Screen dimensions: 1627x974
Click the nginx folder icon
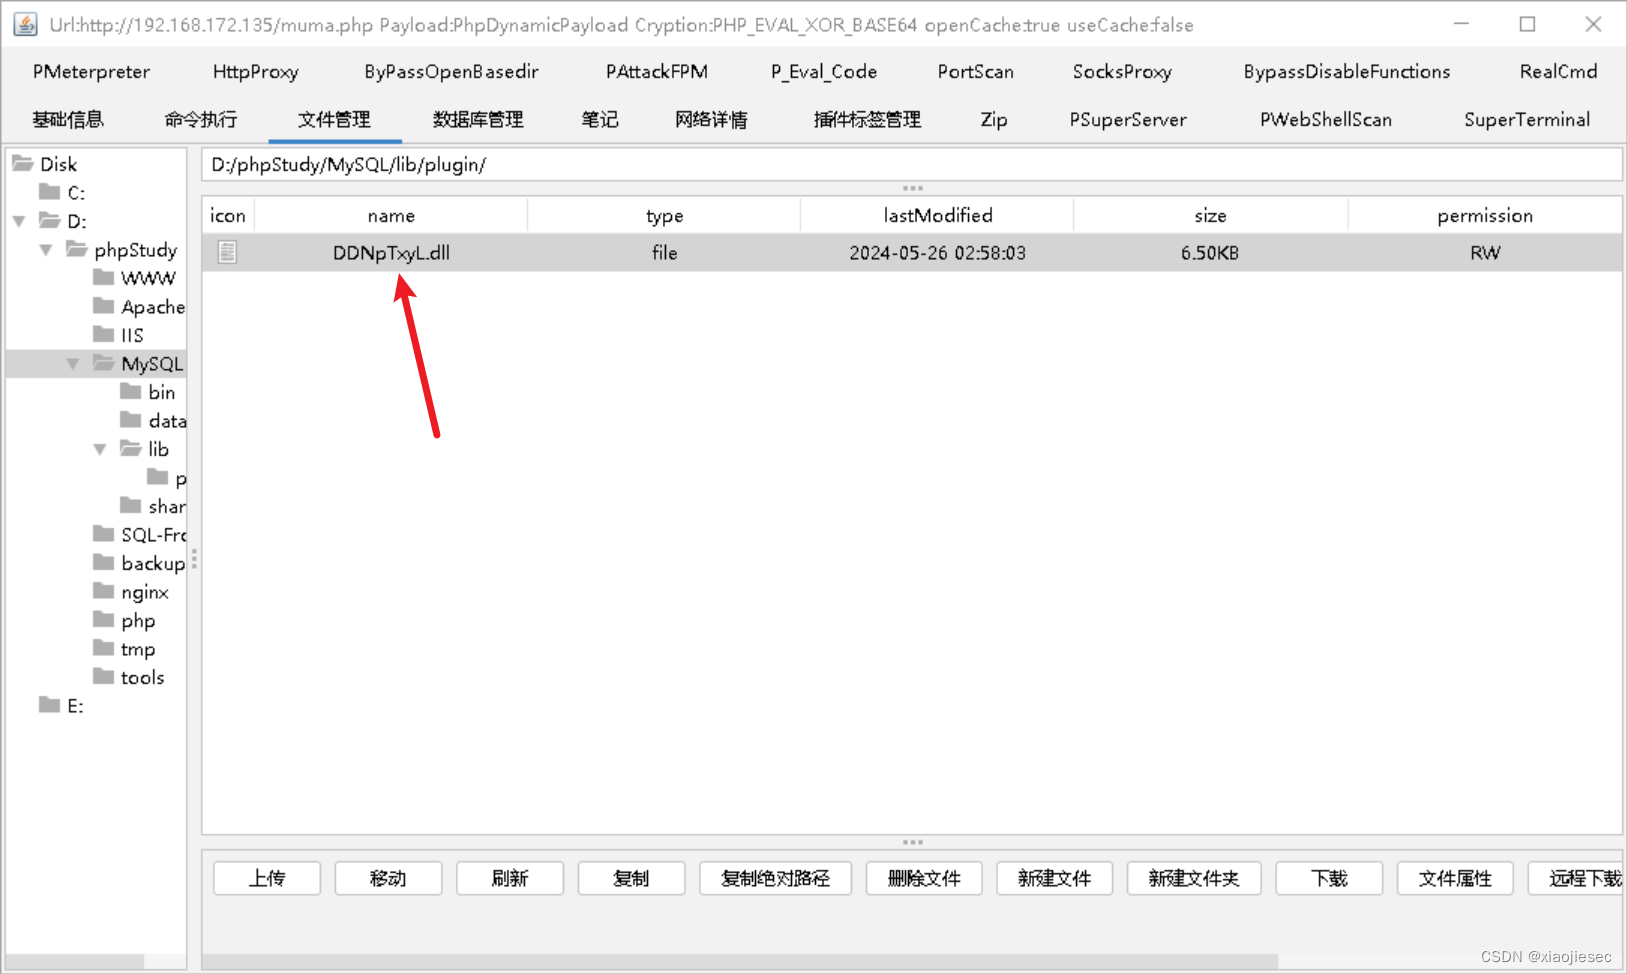coord(104,592)
